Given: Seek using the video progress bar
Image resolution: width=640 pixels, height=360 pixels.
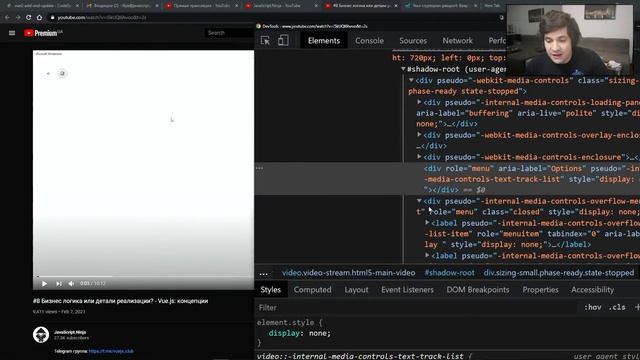Looking at the screenshot, I should [x=143, y=276].
